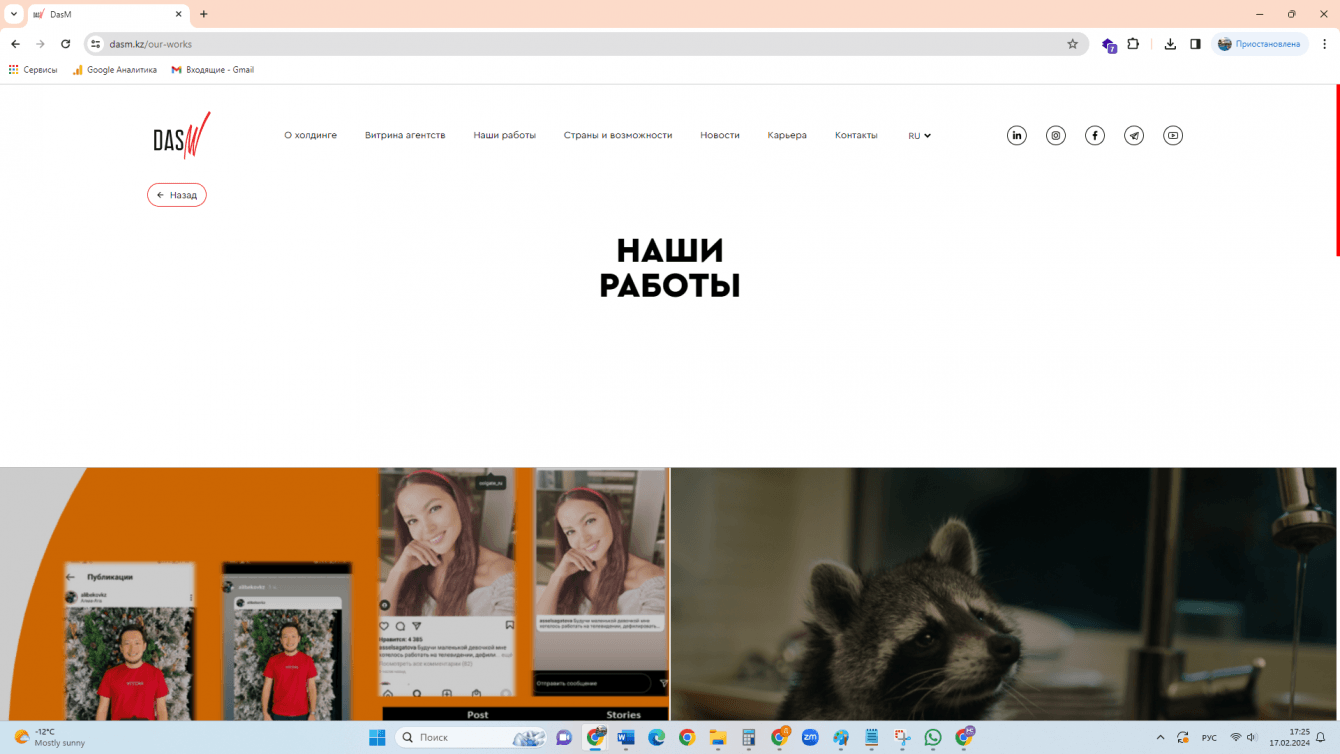The height and width of the screenshot is (754, 1340).
Task: Open Calculator from the taskbar
Action: point(748,738)
